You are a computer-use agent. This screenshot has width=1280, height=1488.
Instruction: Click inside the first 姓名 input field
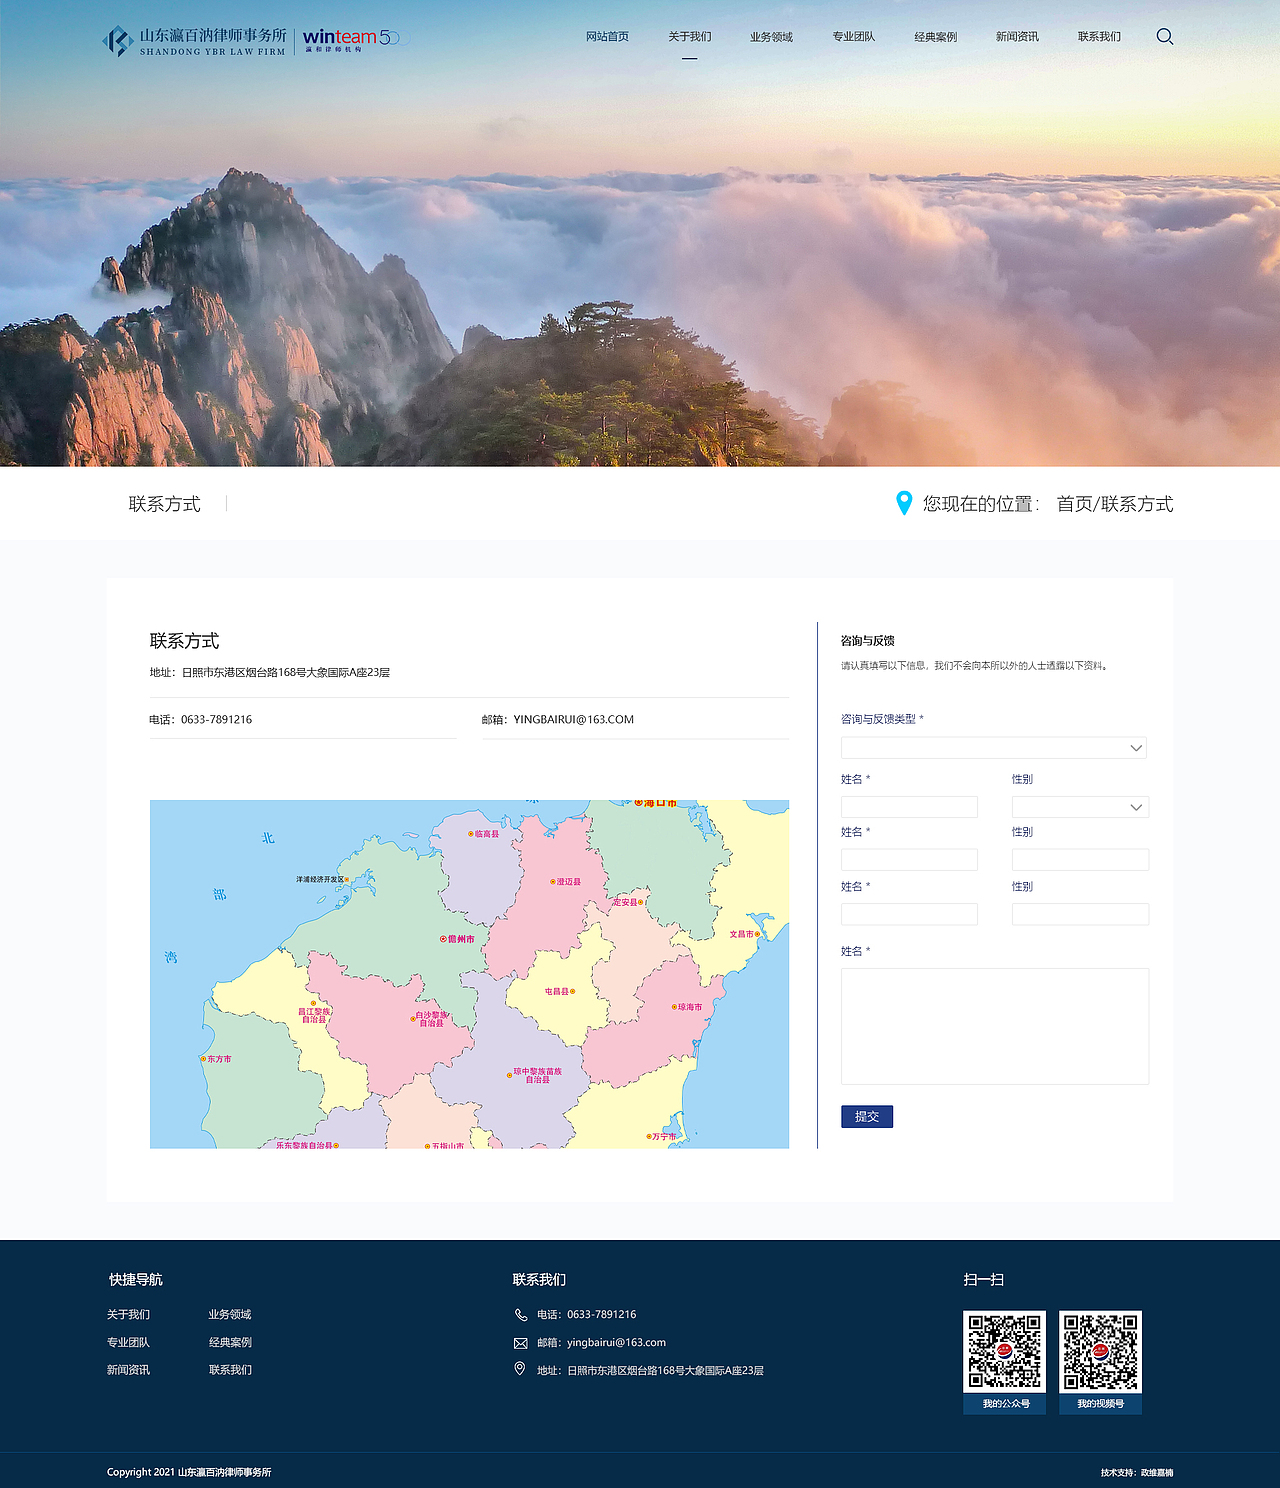click(909, 806)
